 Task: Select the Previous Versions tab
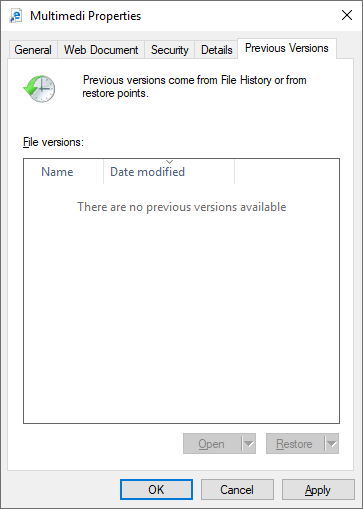(287, 48)
